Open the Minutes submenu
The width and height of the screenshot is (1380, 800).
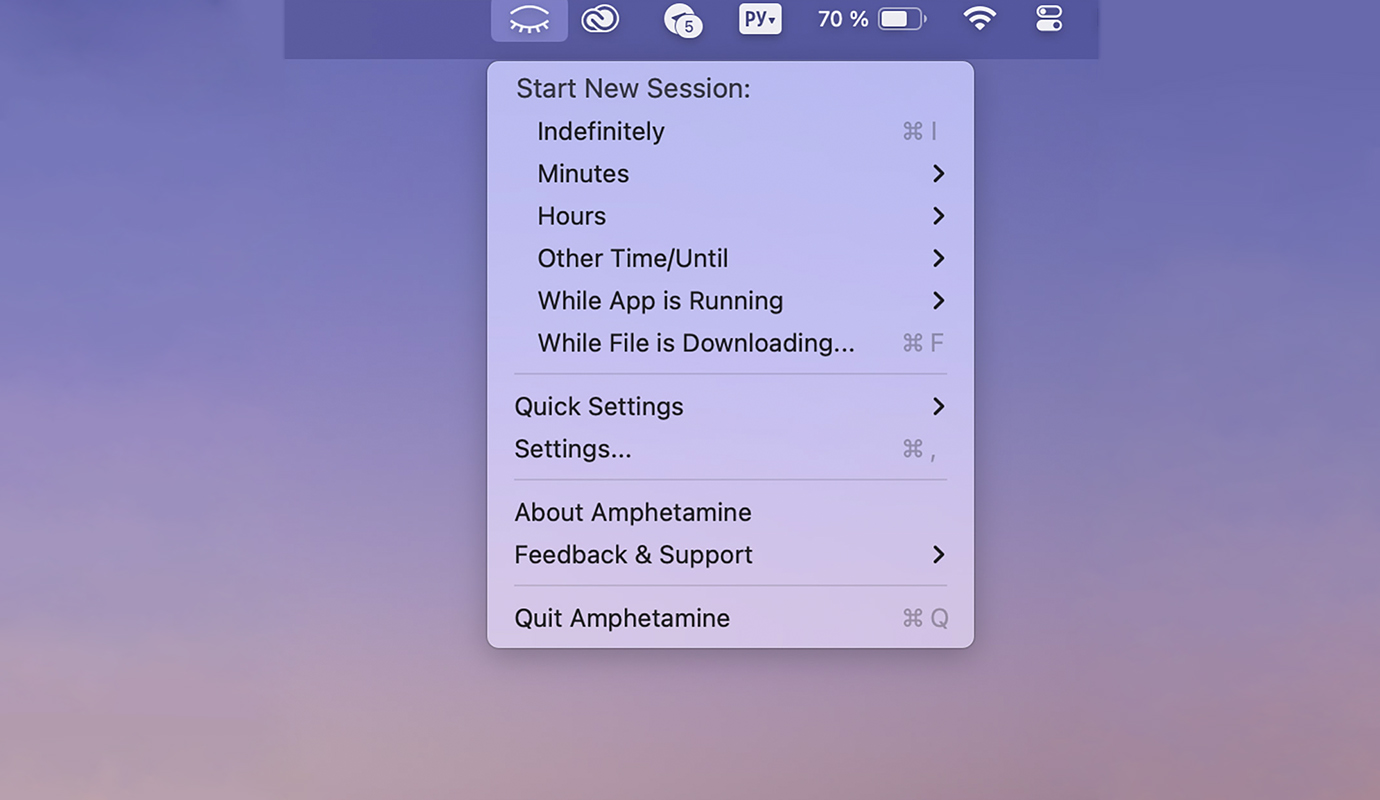[730, 174]
